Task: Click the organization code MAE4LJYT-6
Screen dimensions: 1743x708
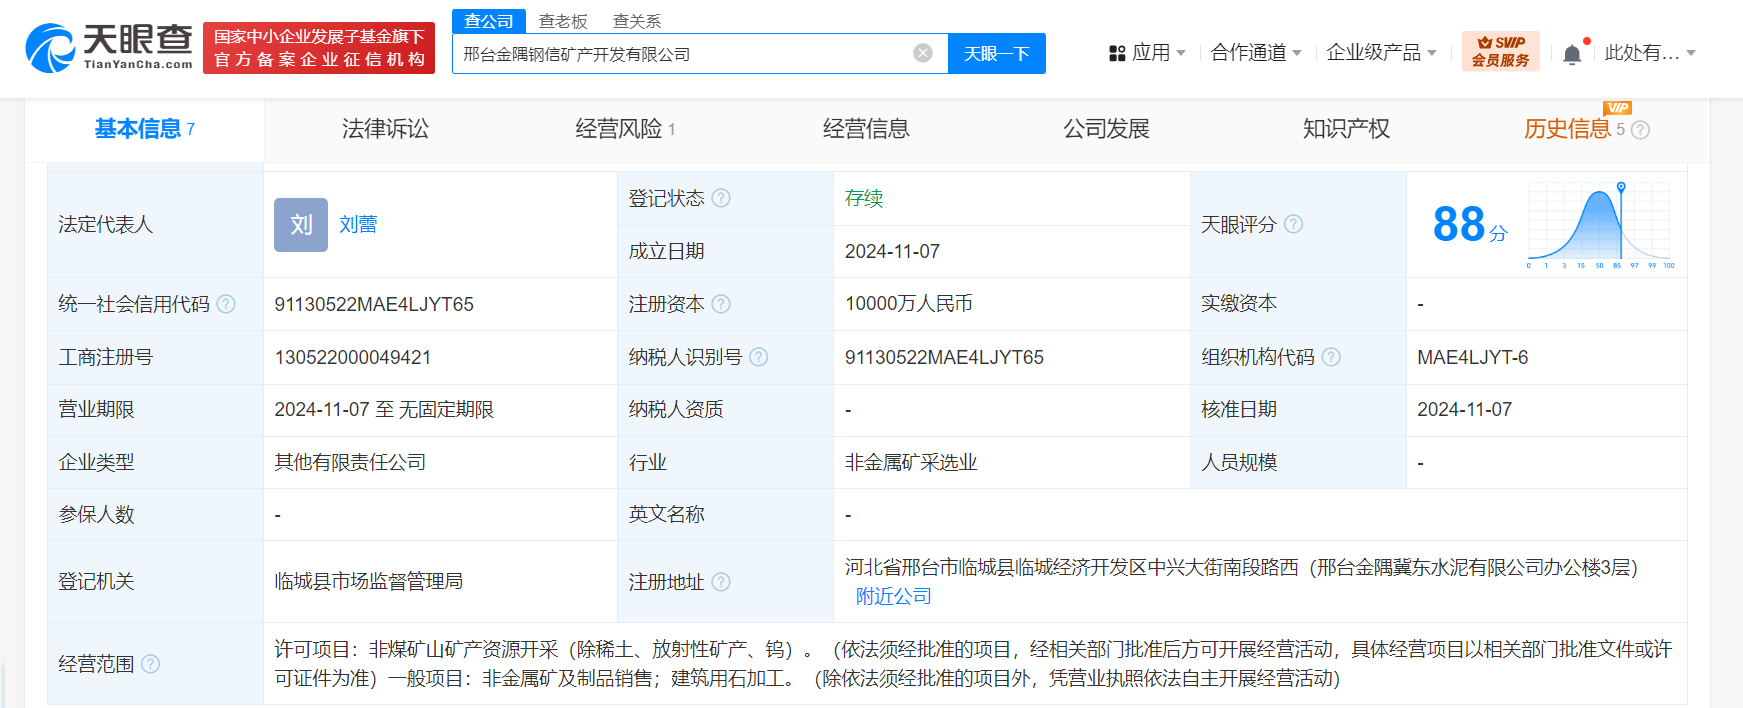Action: (x=1473, y=357)
